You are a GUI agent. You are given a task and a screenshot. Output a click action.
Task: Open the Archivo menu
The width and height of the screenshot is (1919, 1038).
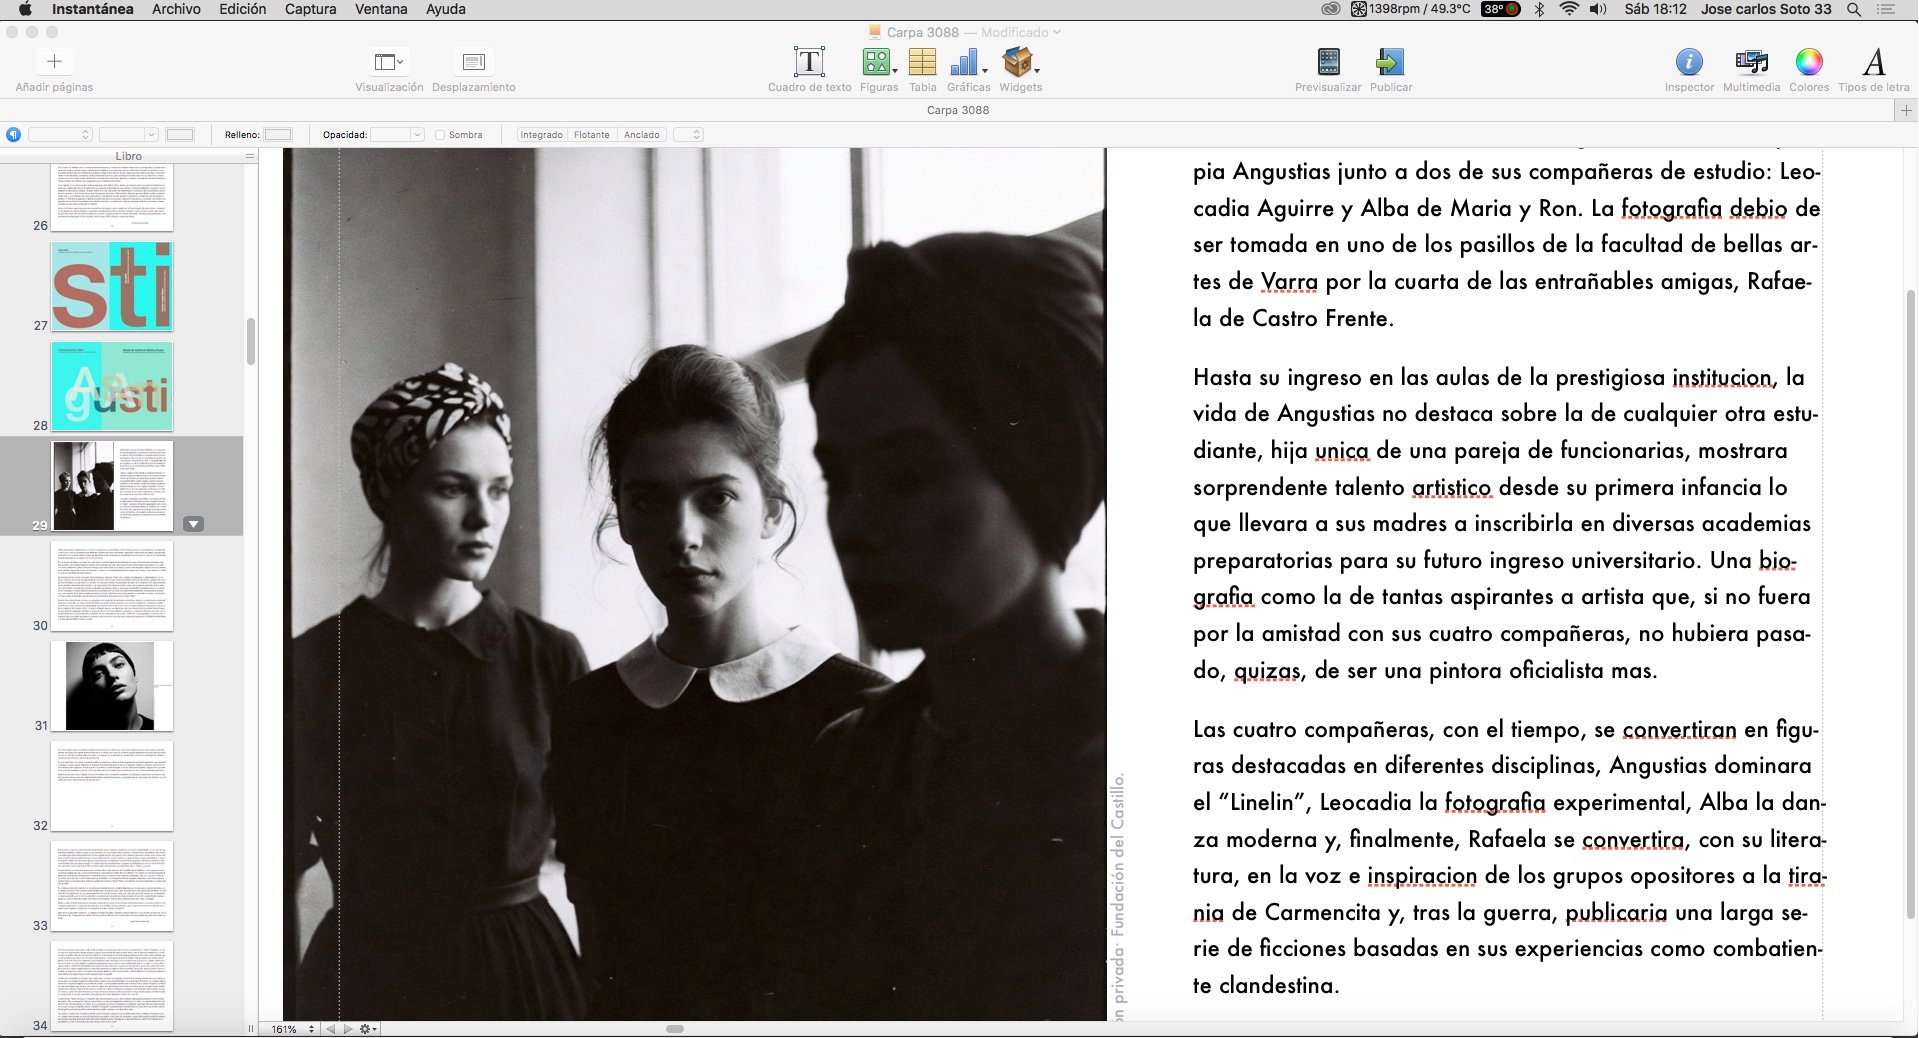click(x=176, y=9)
